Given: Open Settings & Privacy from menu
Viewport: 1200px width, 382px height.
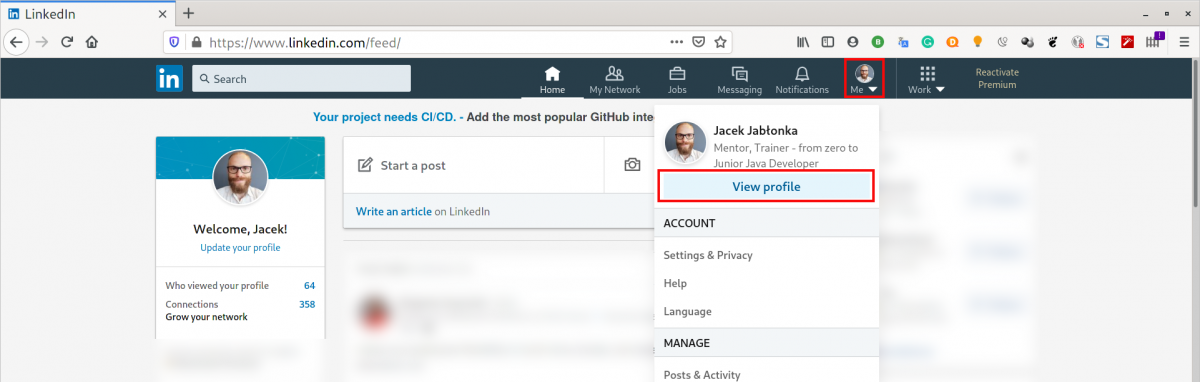Looking at the screenshot, I should pos(708,255).
